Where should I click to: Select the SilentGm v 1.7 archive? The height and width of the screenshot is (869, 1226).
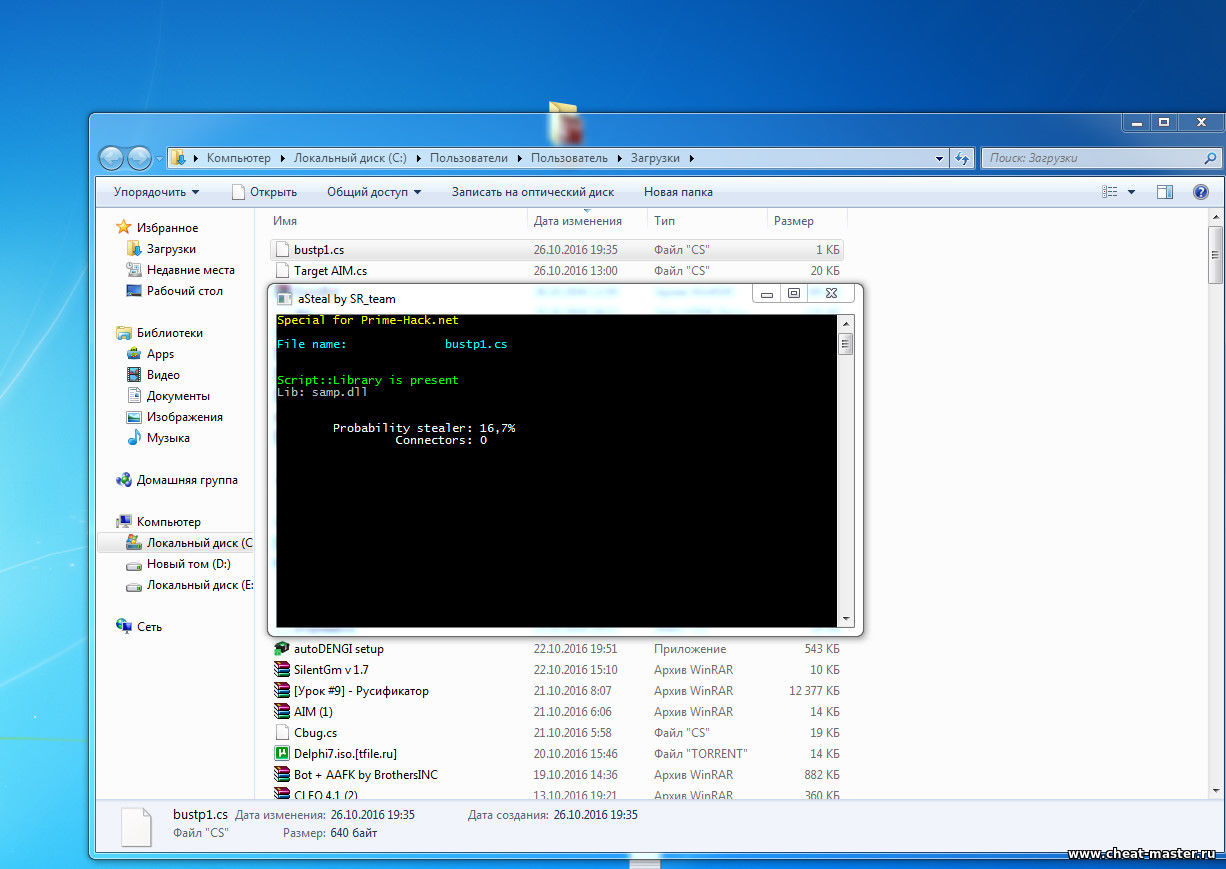tap(331, 670)
